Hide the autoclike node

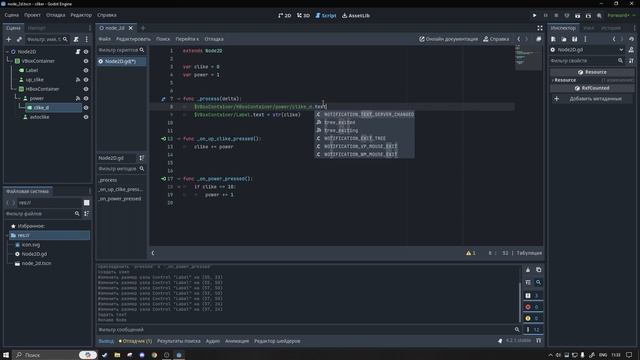click(86, 117)
